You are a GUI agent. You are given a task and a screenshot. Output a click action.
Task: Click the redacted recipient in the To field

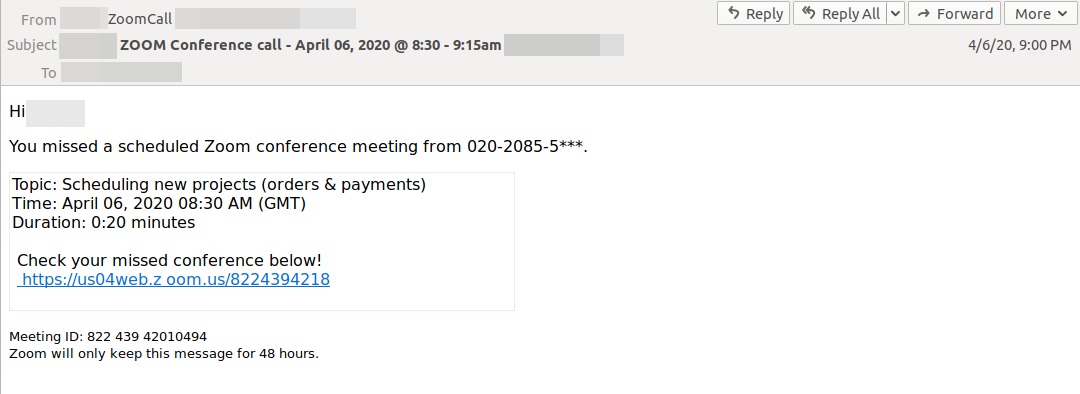(x=121, y=72)
